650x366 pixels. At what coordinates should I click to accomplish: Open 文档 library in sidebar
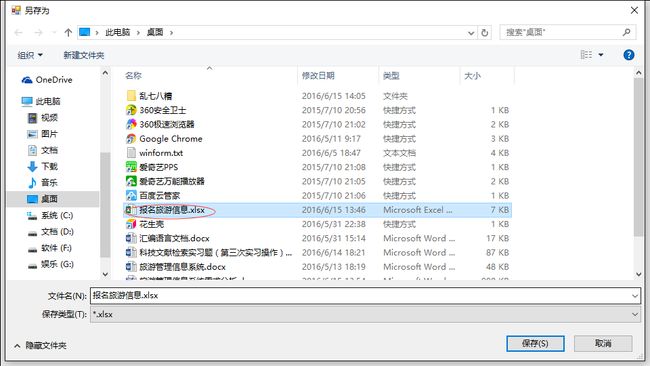pyautogui.click(x=42, y=150)
